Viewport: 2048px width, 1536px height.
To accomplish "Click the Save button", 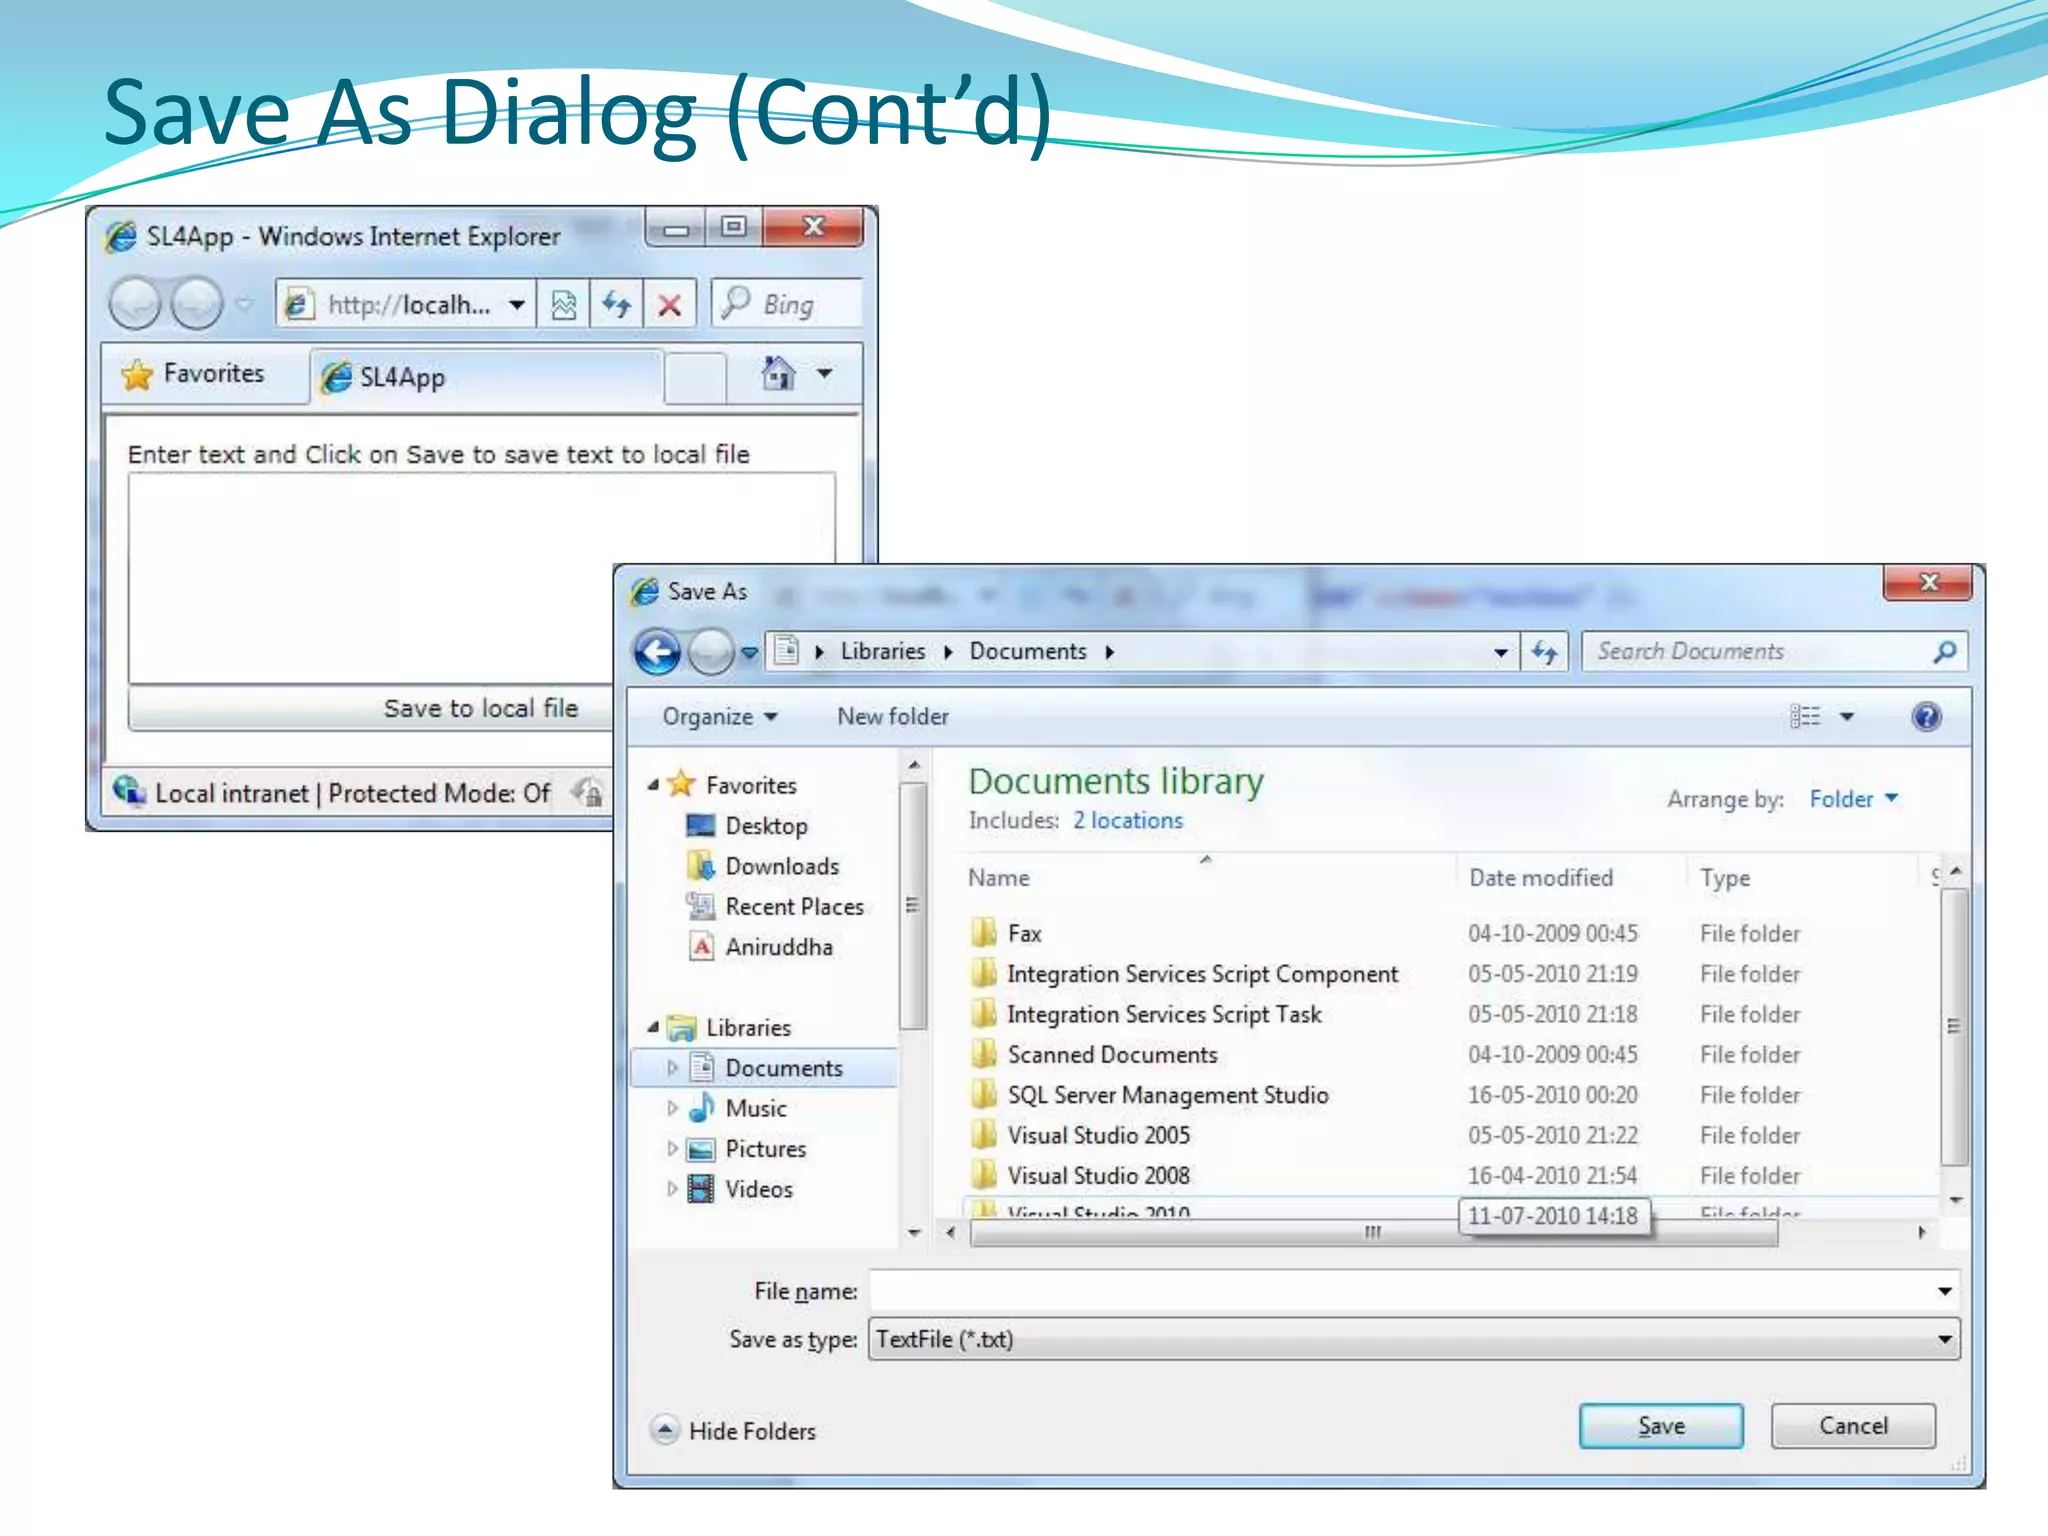I will click(x=1661, y=1426).
